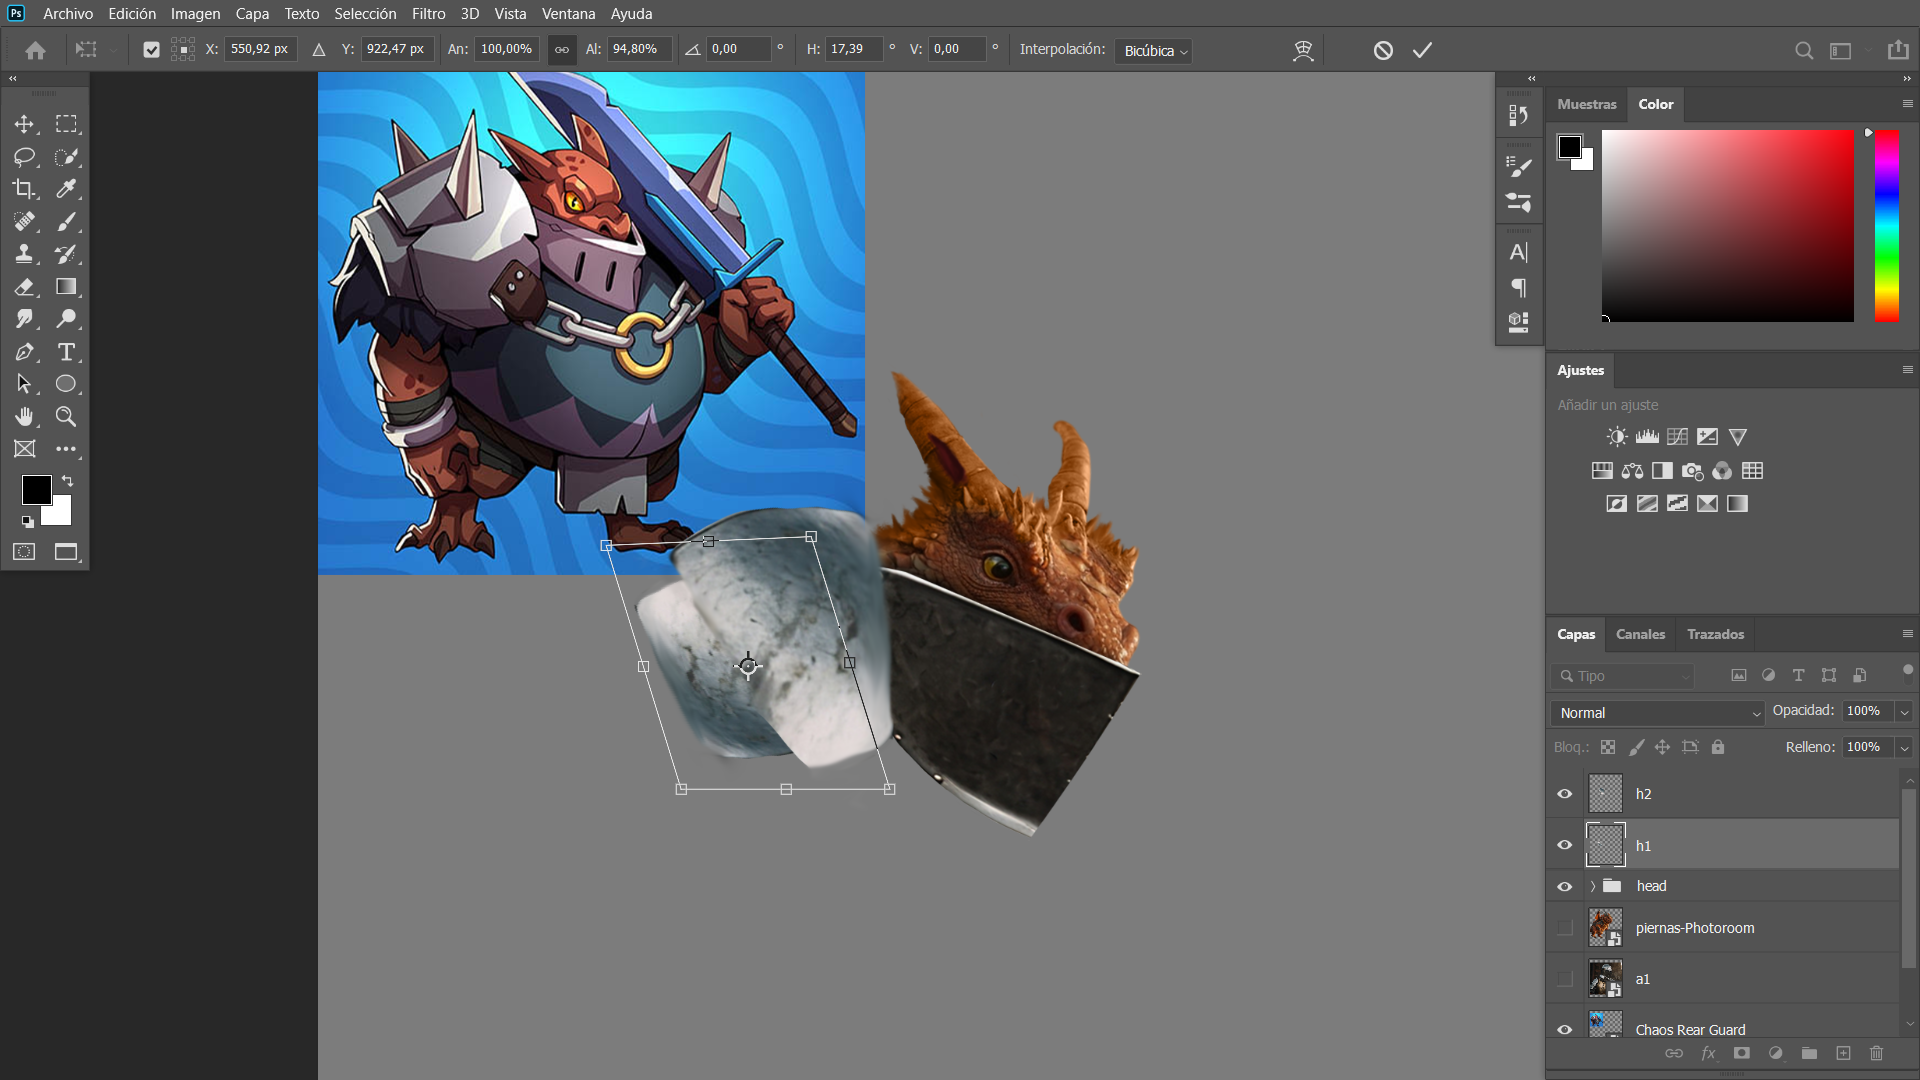Select the Eyedropper tool
The width and height of the screenshot is (1920, 1080).
(x=66, y=189)
